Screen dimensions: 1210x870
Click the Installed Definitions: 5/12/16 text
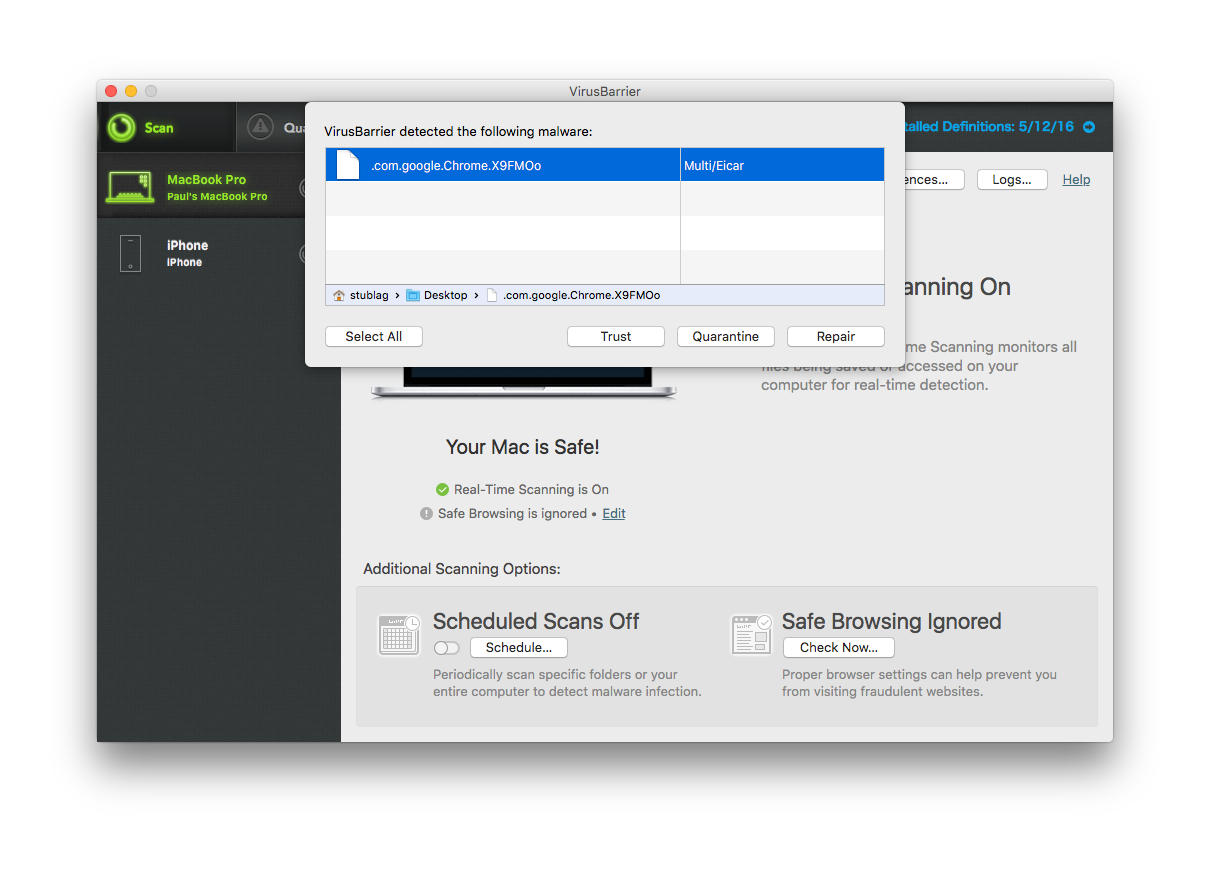point(989,127)
